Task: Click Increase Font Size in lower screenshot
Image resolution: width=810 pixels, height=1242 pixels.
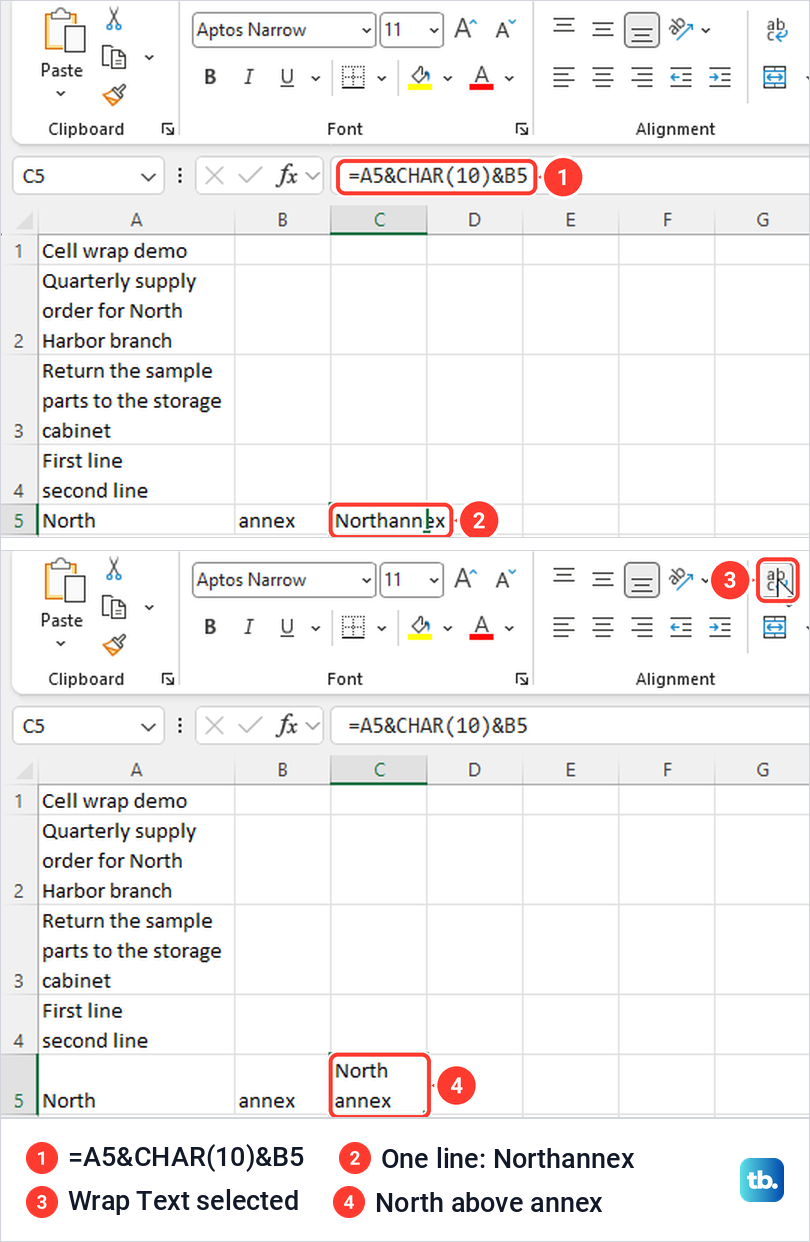Action: 465,580
